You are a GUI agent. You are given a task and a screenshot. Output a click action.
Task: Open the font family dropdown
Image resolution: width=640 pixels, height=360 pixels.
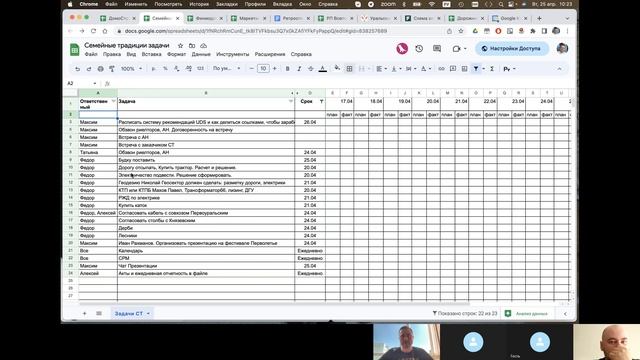(x=227, y=69)
